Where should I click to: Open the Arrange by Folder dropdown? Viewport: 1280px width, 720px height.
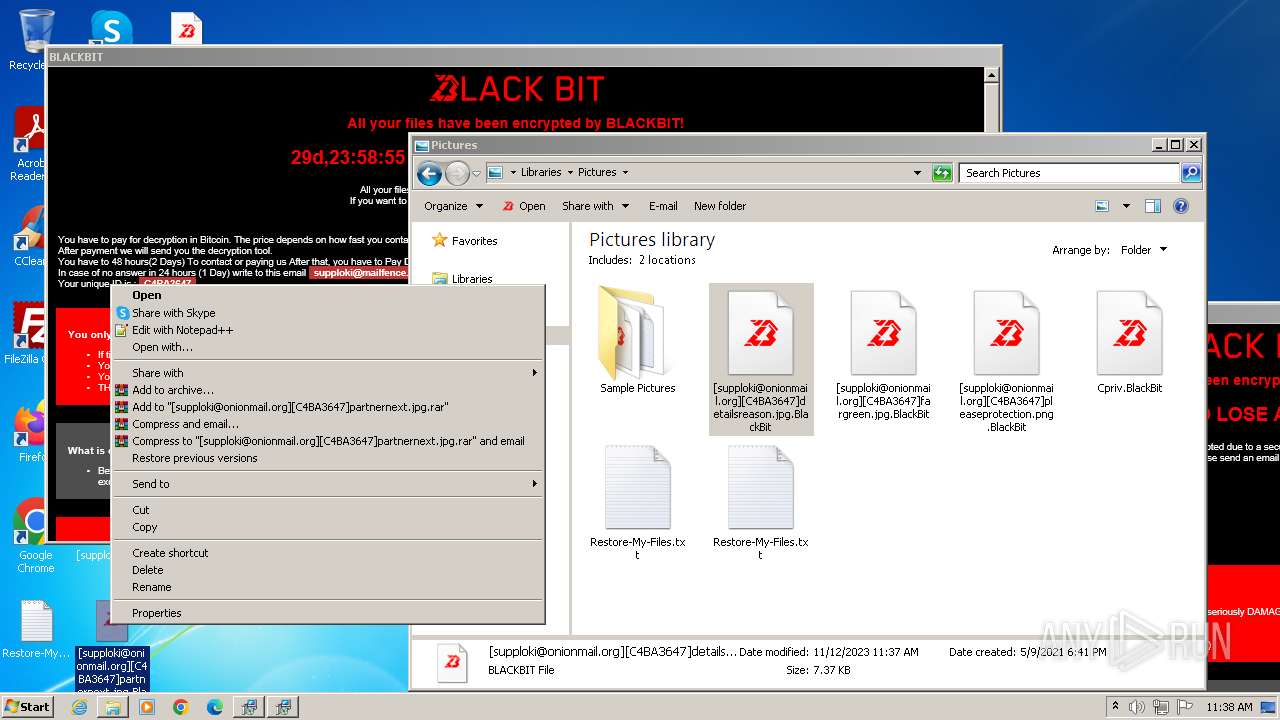(x=1143, y=250)
